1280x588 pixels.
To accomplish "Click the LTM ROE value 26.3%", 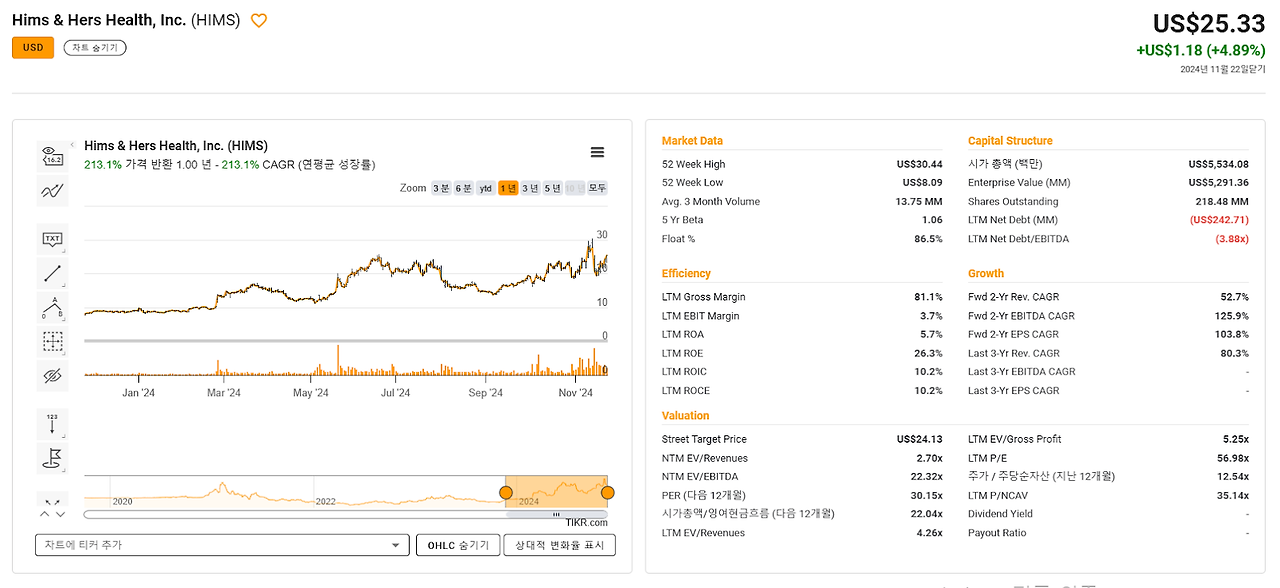I will click(928, 353).
